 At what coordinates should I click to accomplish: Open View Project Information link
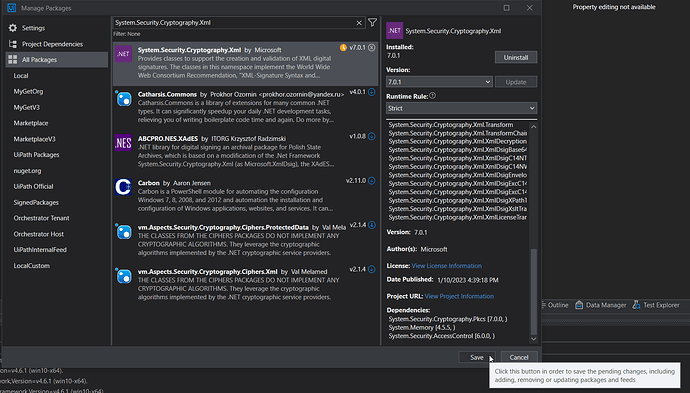pyautogui.click(x=459, y=296)
